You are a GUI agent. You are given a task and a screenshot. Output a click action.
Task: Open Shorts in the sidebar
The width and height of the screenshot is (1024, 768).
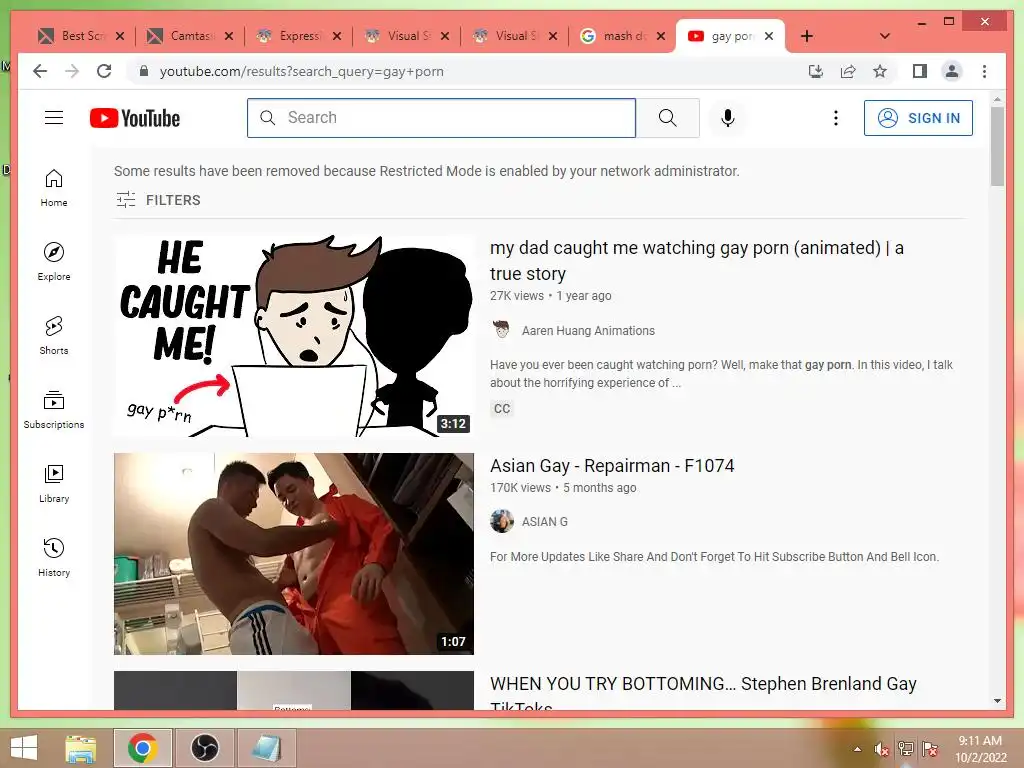coord(54,336)
